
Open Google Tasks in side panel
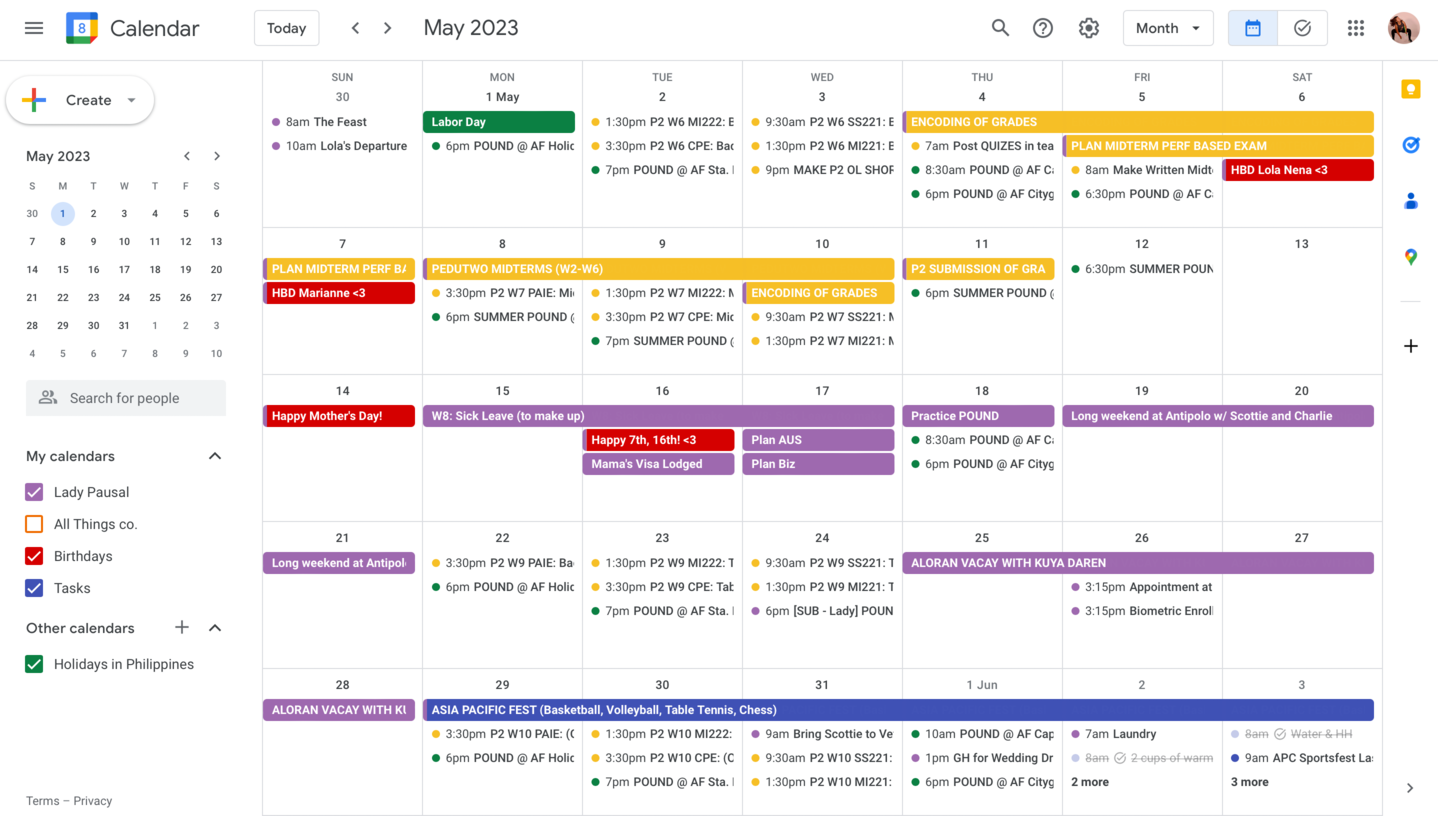(x=1411, y=145)
